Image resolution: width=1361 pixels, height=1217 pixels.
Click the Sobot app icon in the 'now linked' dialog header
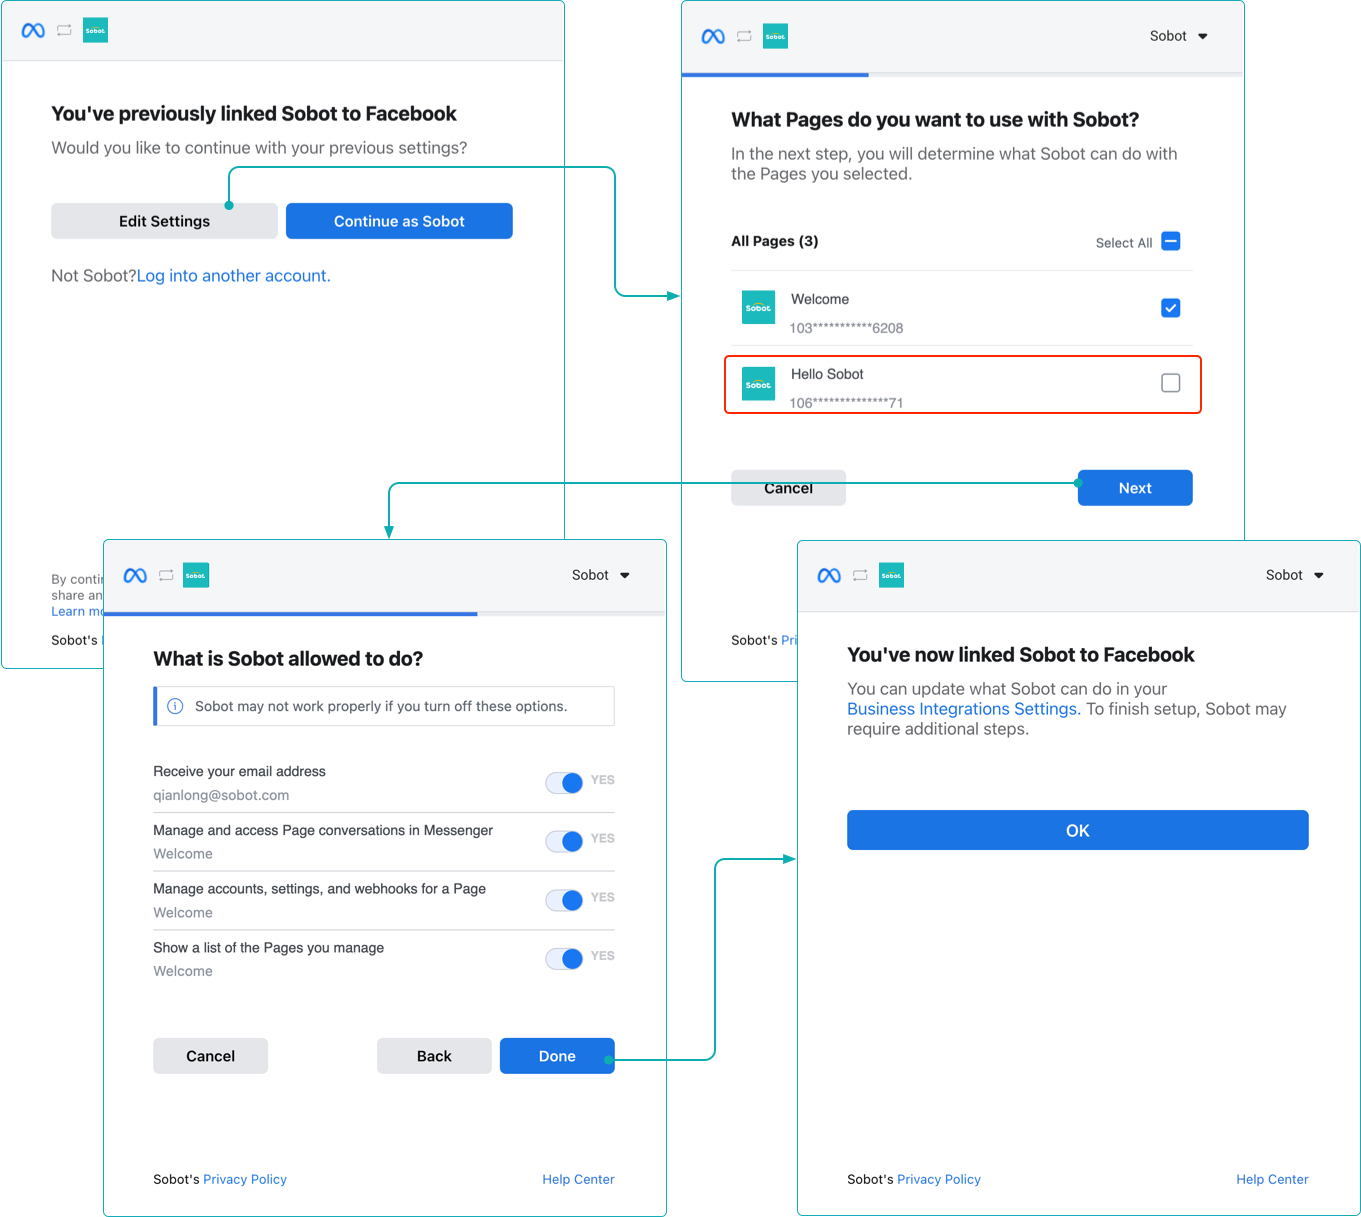click(891, 576)
